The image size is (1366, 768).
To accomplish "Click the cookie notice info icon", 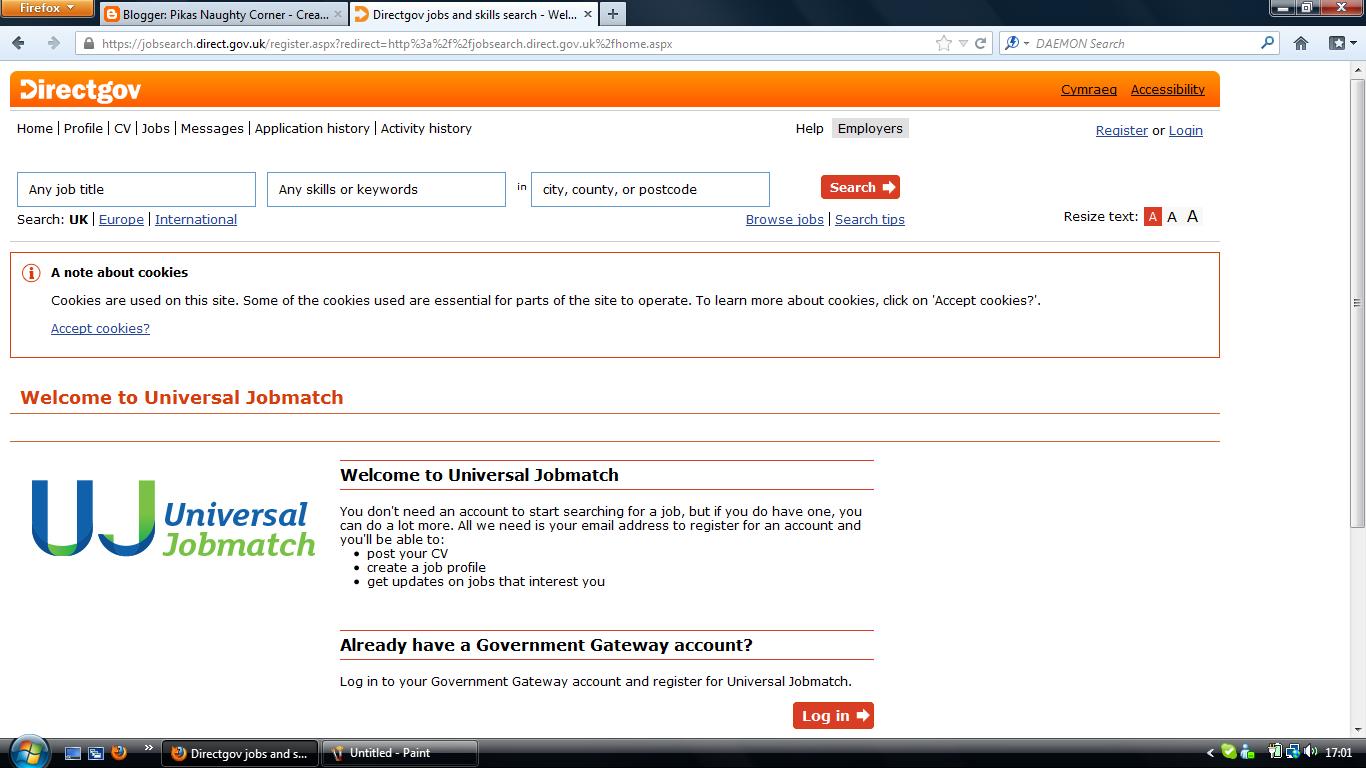I will [x=31, y=273].
